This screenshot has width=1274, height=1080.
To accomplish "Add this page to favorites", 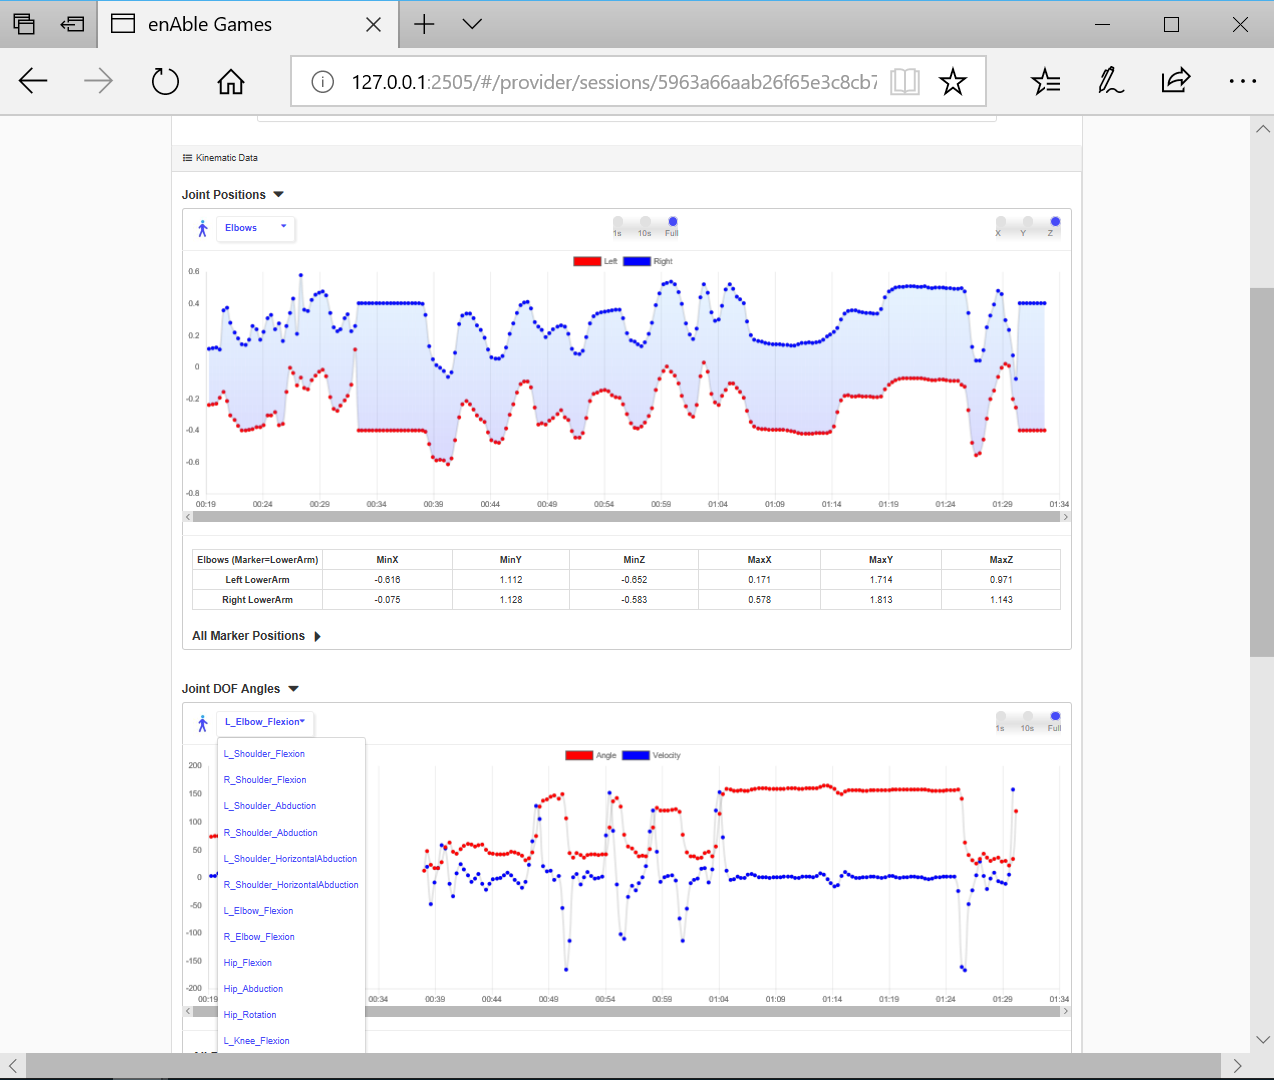I will [x=953, y=81].
